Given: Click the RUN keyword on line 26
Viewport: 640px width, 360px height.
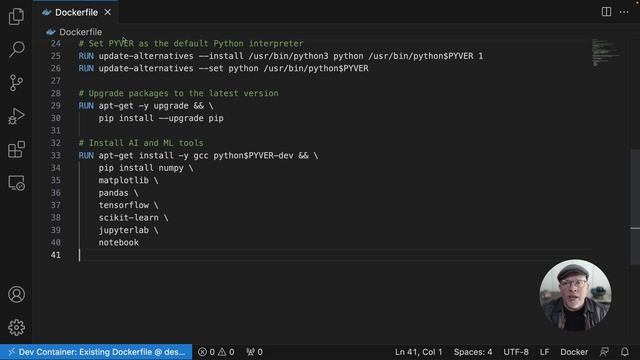Looking at the screenshot, I should point(86,68).
